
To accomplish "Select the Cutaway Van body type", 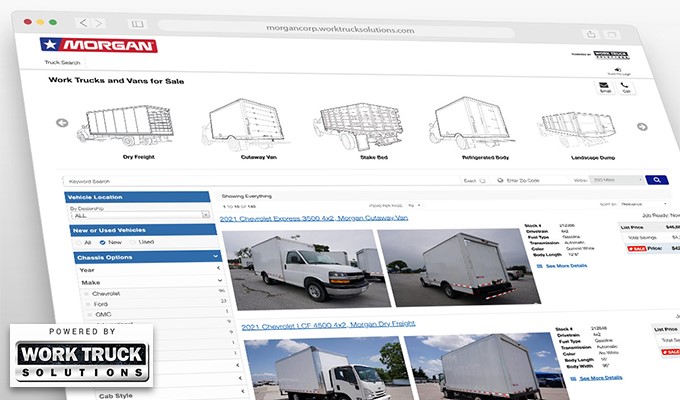I will 247,129.
